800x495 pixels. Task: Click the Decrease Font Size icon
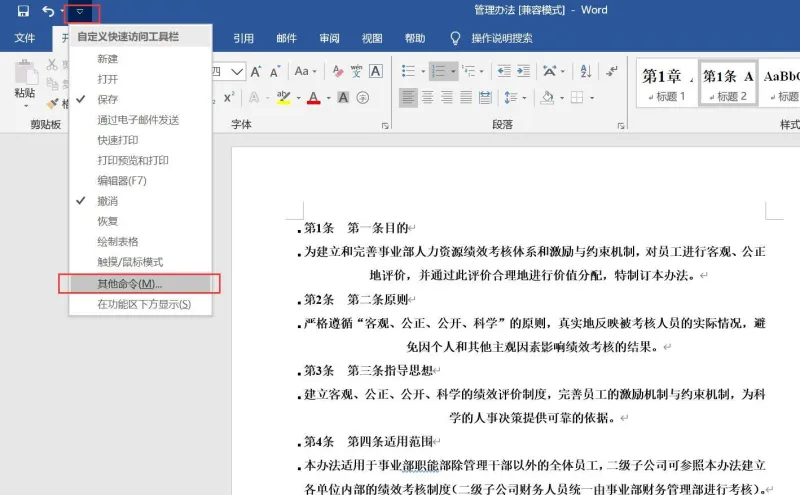[x=275, y=71]
